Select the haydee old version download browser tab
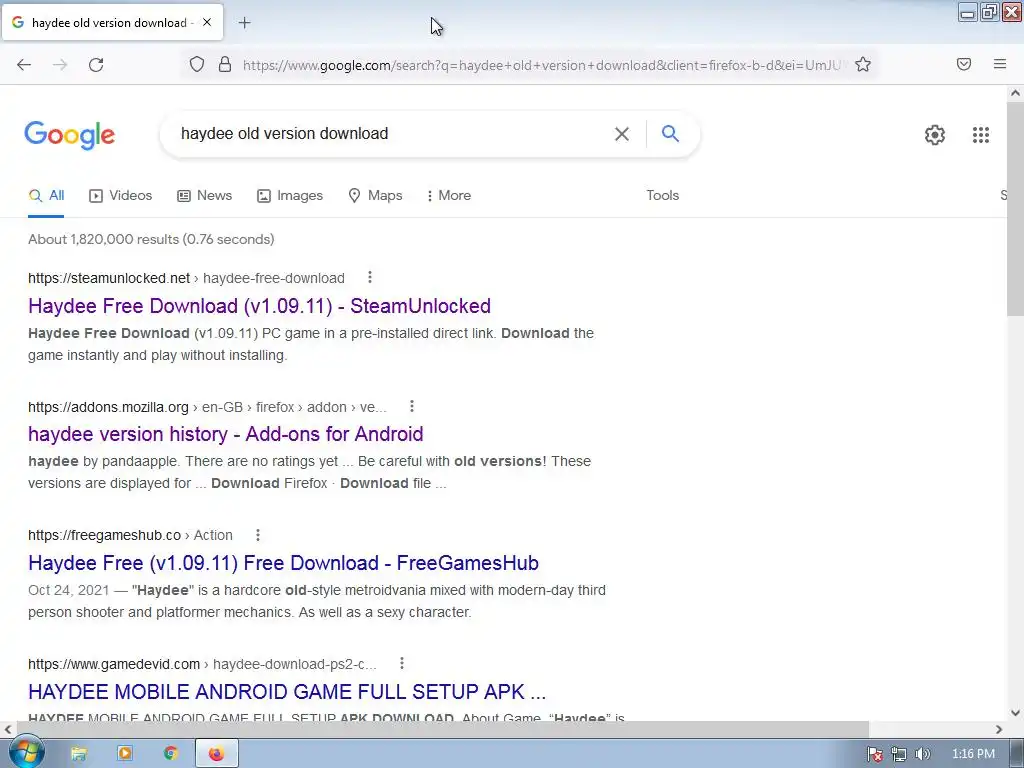 [x=113, y=22]
